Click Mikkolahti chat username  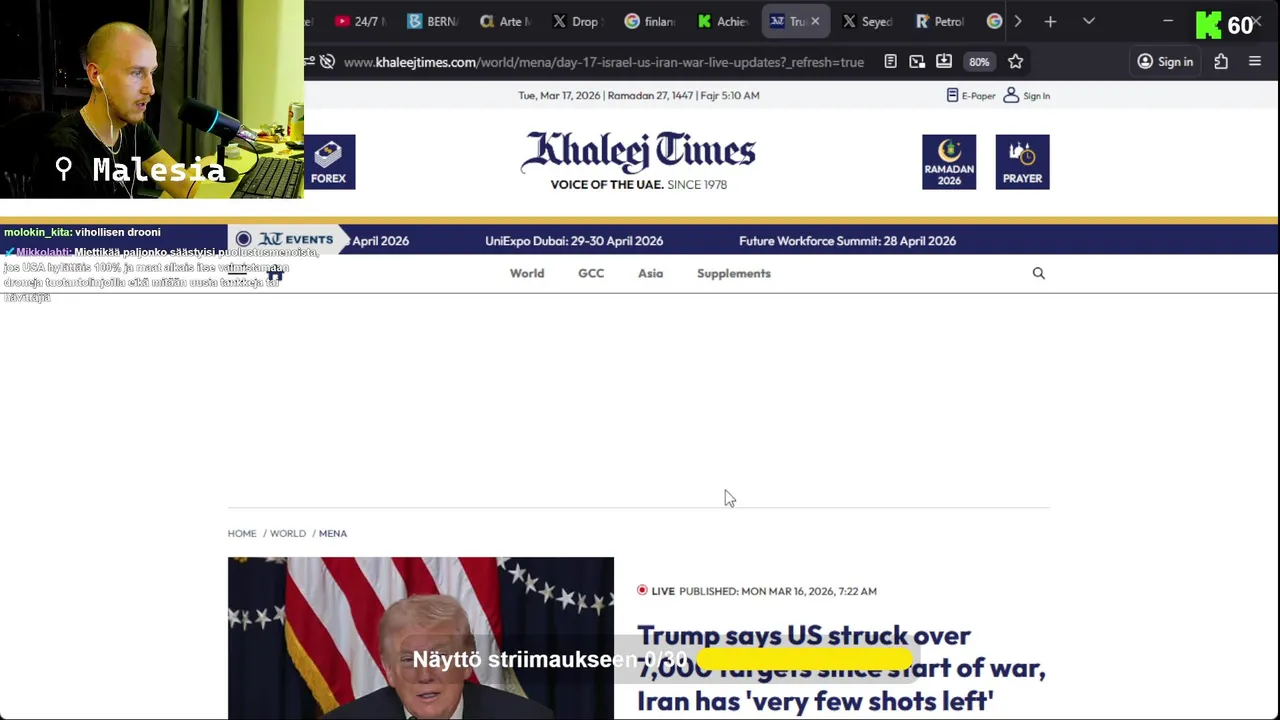point(42,252)
